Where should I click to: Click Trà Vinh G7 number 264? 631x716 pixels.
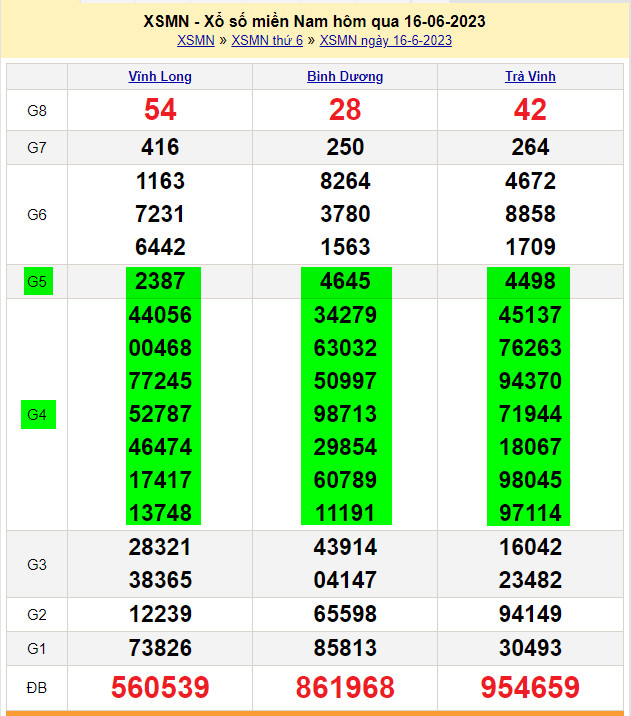530,147
